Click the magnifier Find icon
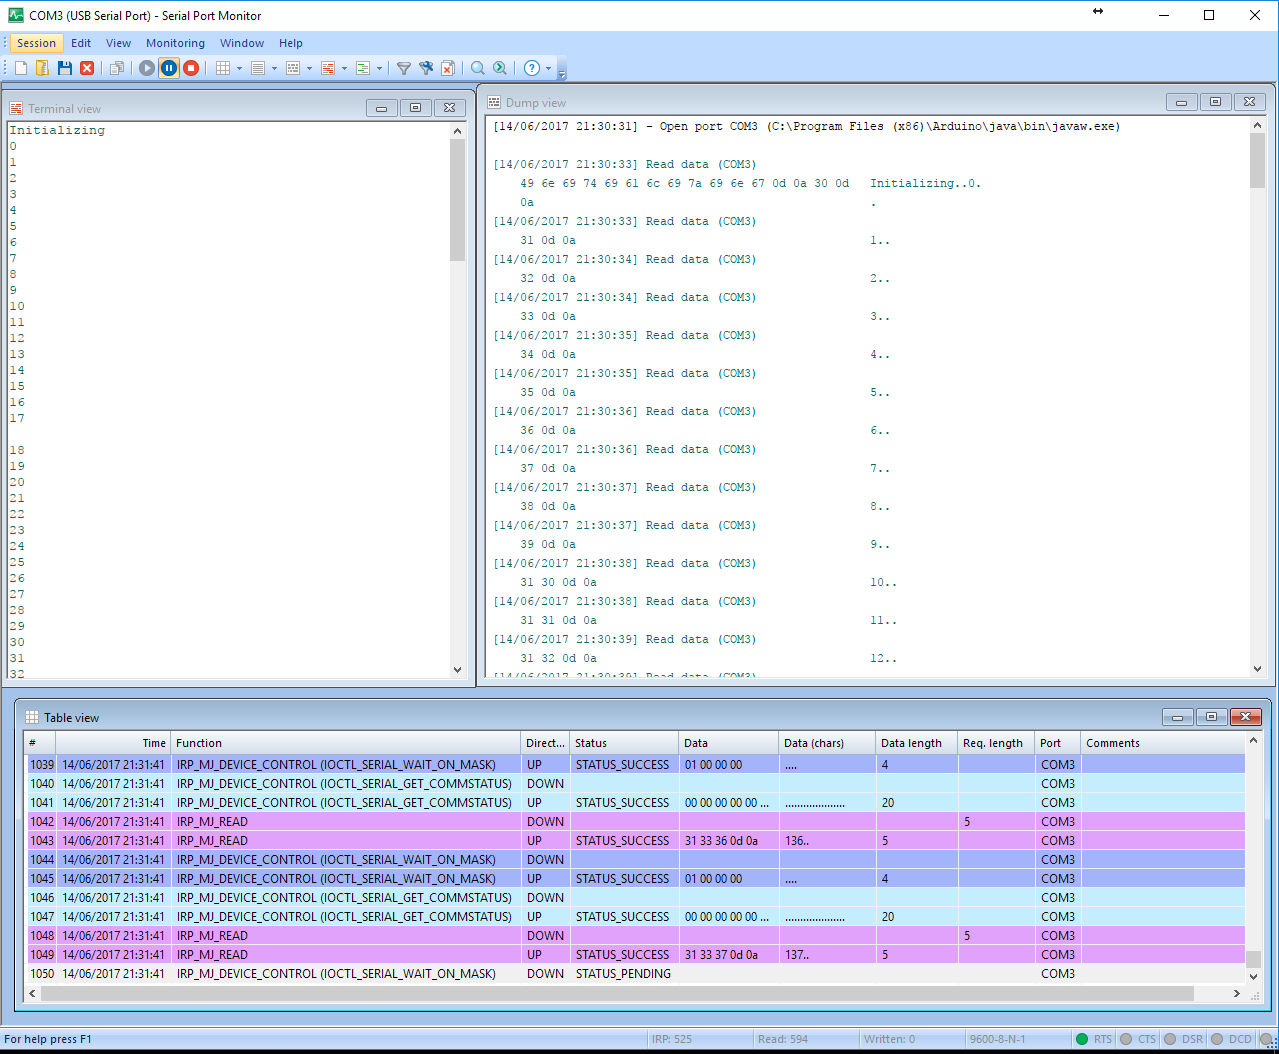The height and width of the screenshot is (1054, 1279). click(478, 68)
